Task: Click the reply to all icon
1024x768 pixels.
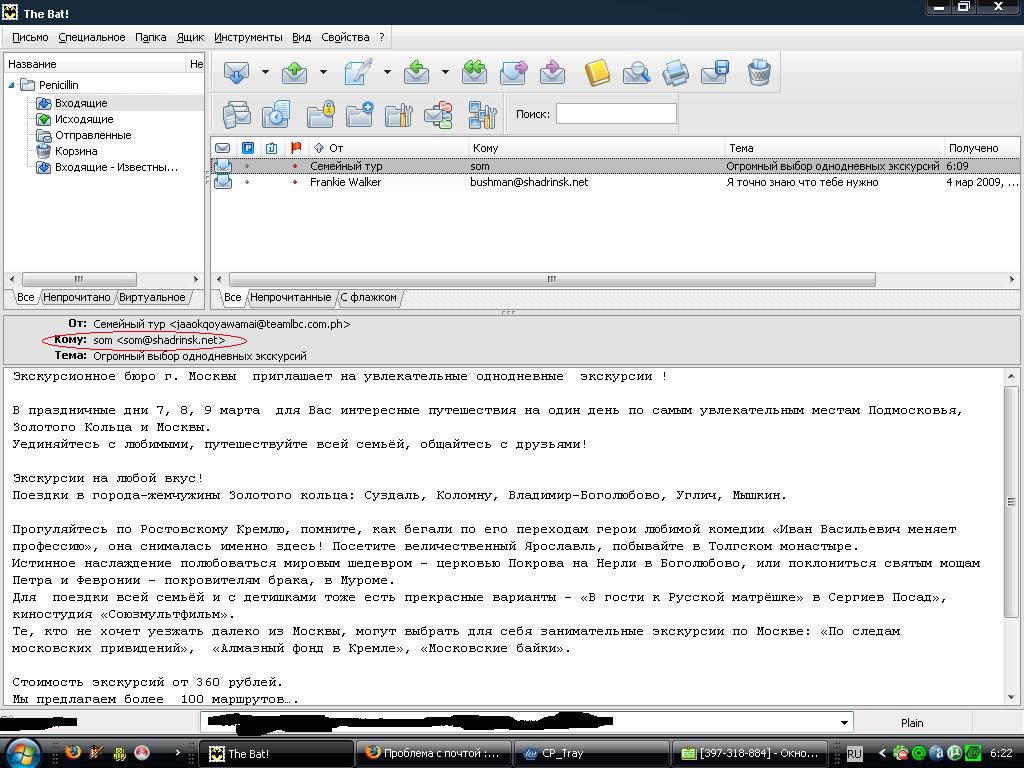Action: click(x=474, y=72)
